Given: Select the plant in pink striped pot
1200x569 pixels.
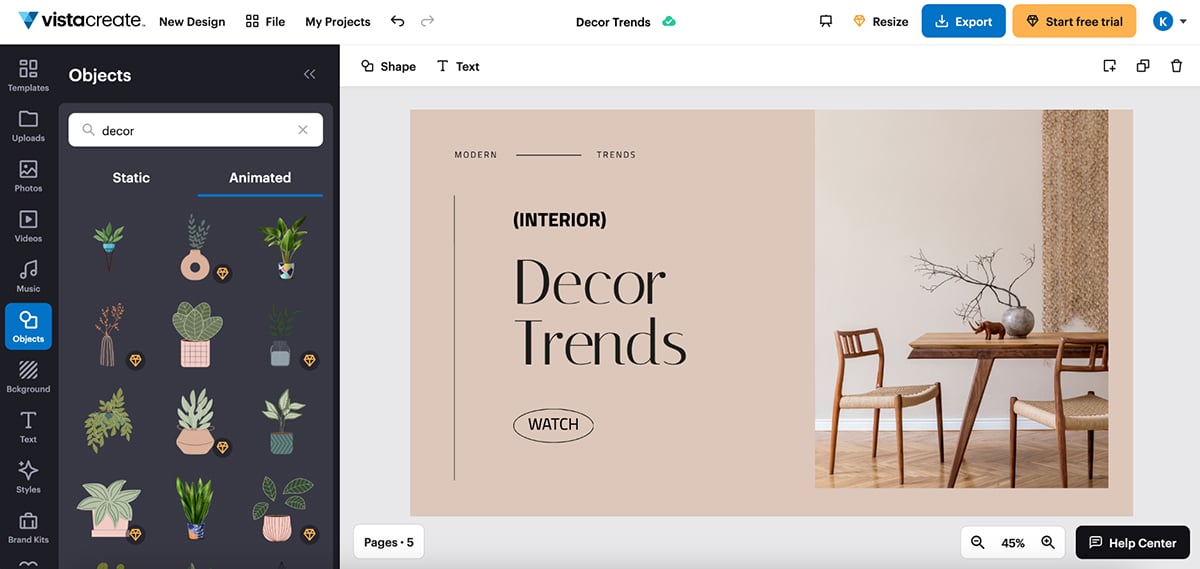Looking at the screenshot, I should 283,508.
